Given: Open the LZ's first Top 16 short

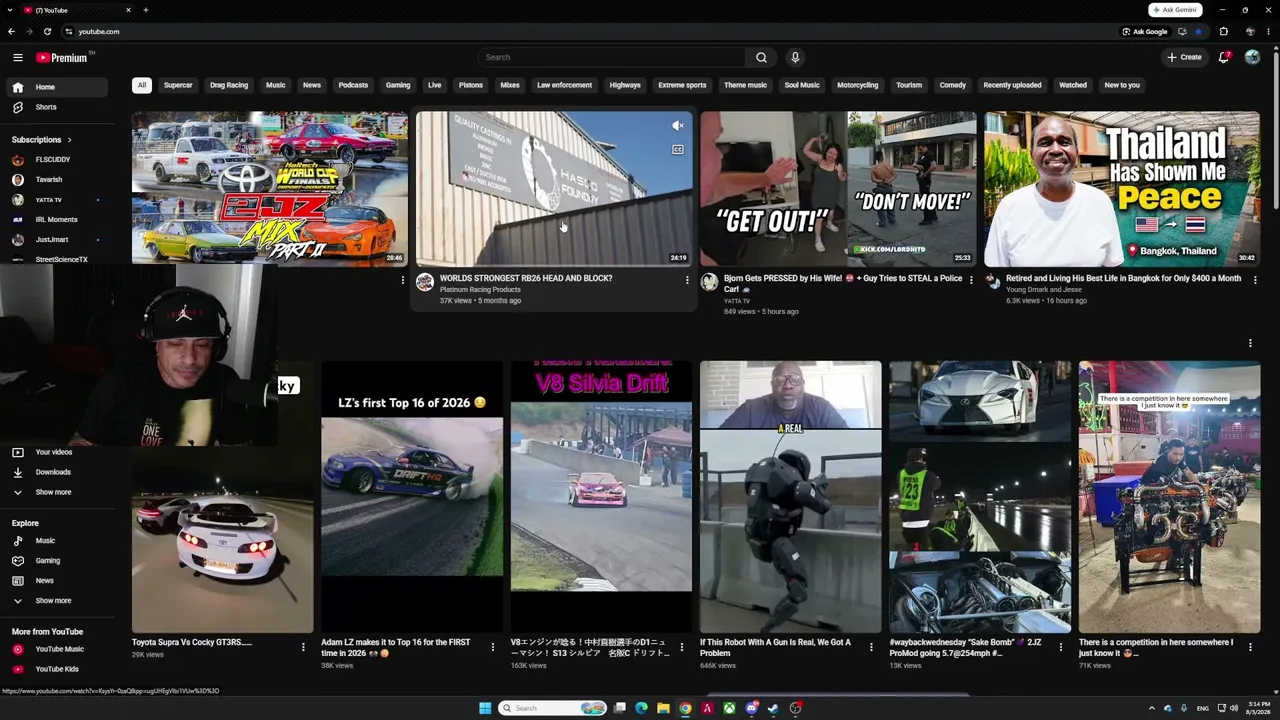Looking at the screenshot, I should click(x=412, y=497).
